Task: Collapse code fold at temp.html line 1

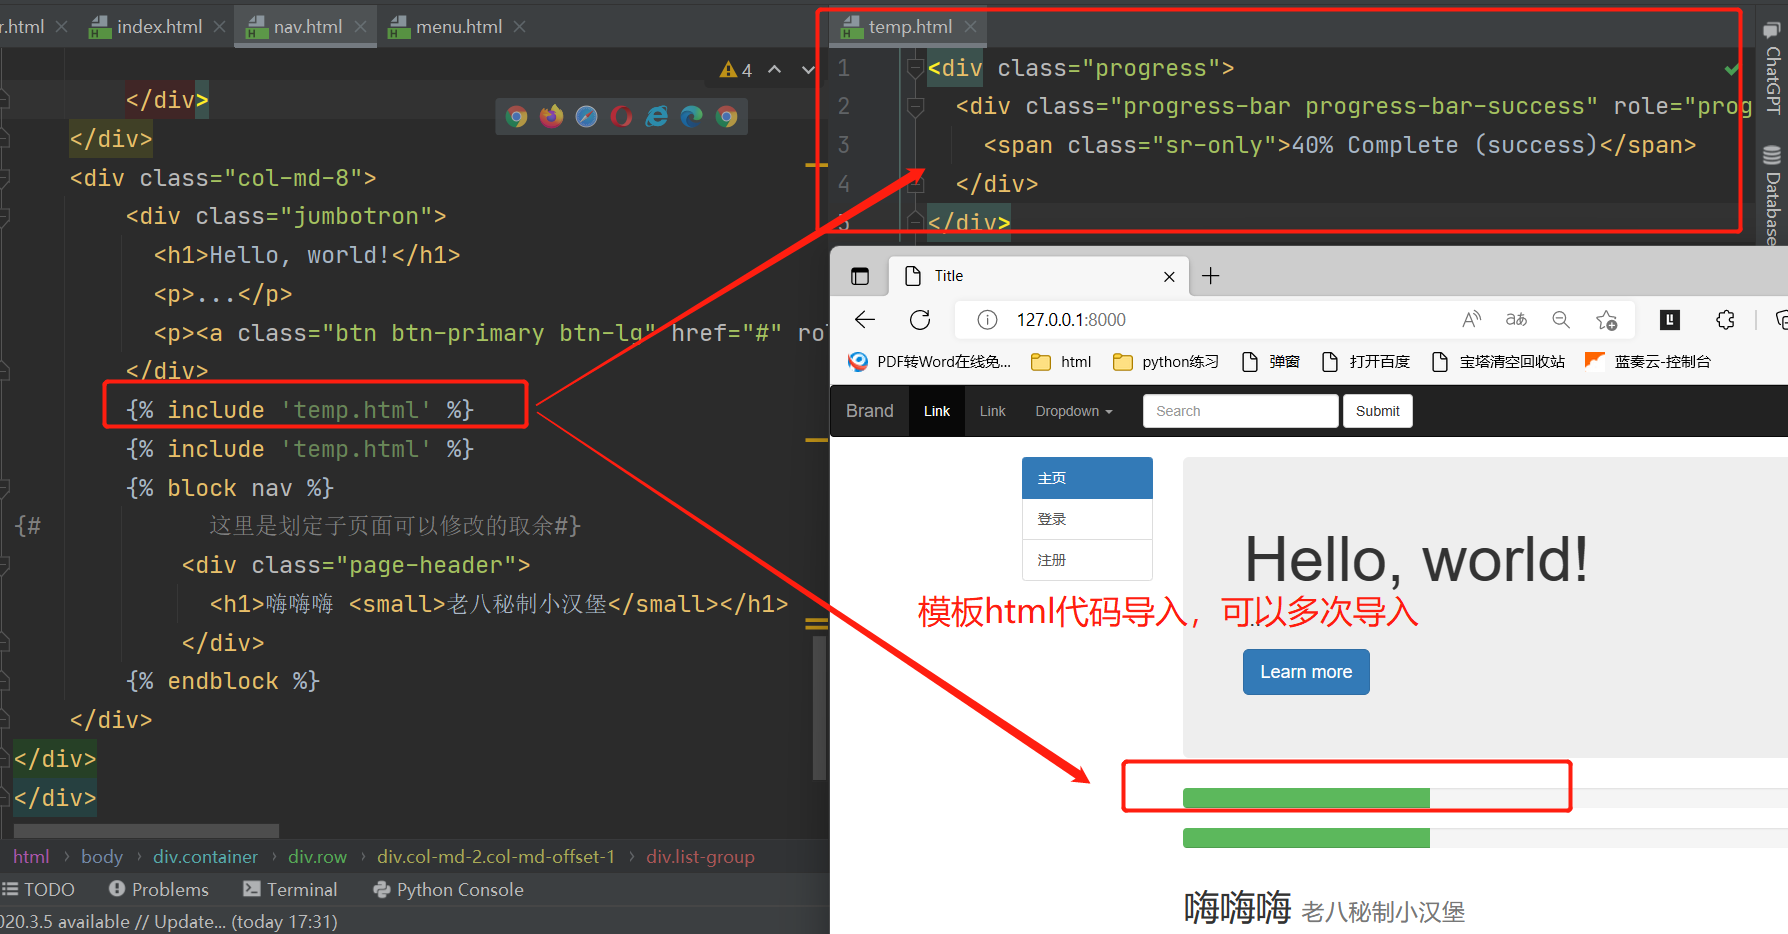Action: pyautogui.click(x=914, y=68)
